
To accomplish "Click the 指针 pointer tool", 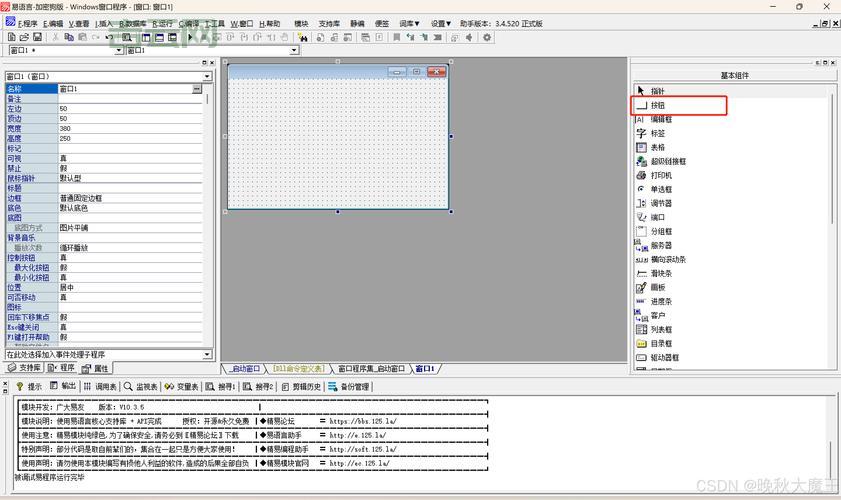I will (658, 91).
